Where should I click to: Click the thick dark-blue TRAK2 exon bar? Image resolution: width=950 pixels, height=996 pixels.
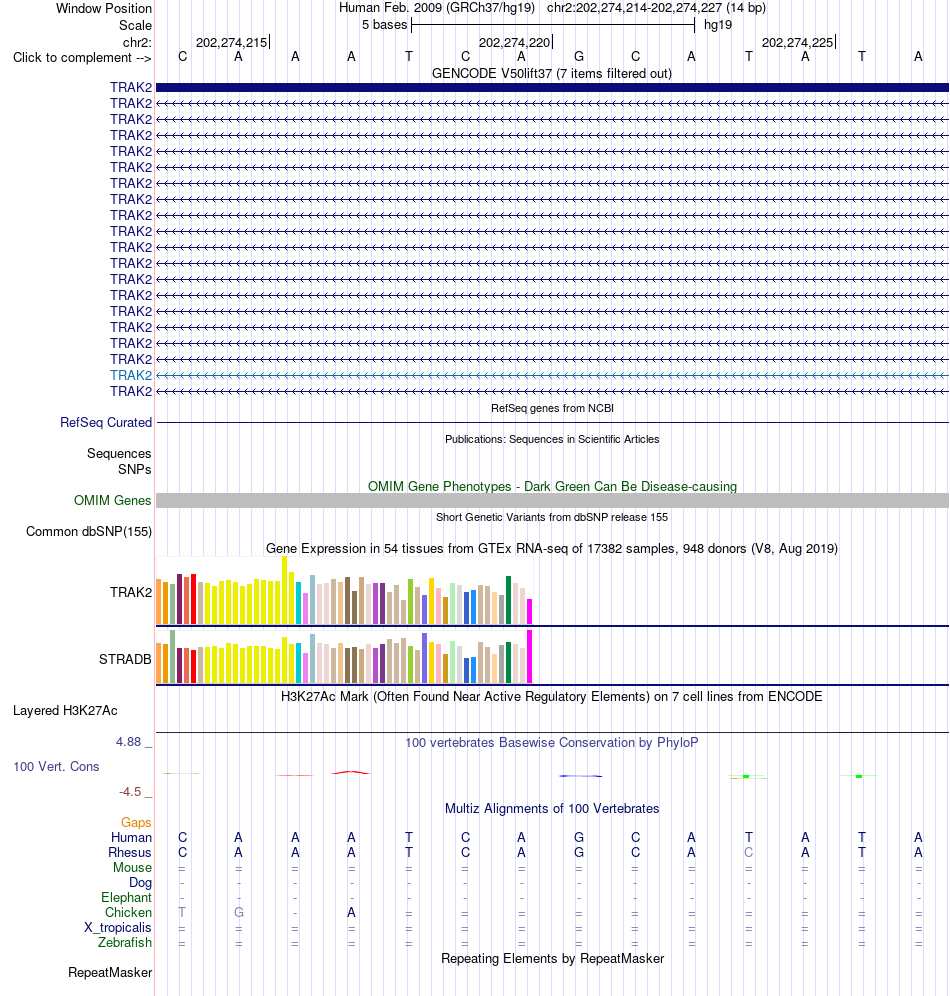point(552,87)
